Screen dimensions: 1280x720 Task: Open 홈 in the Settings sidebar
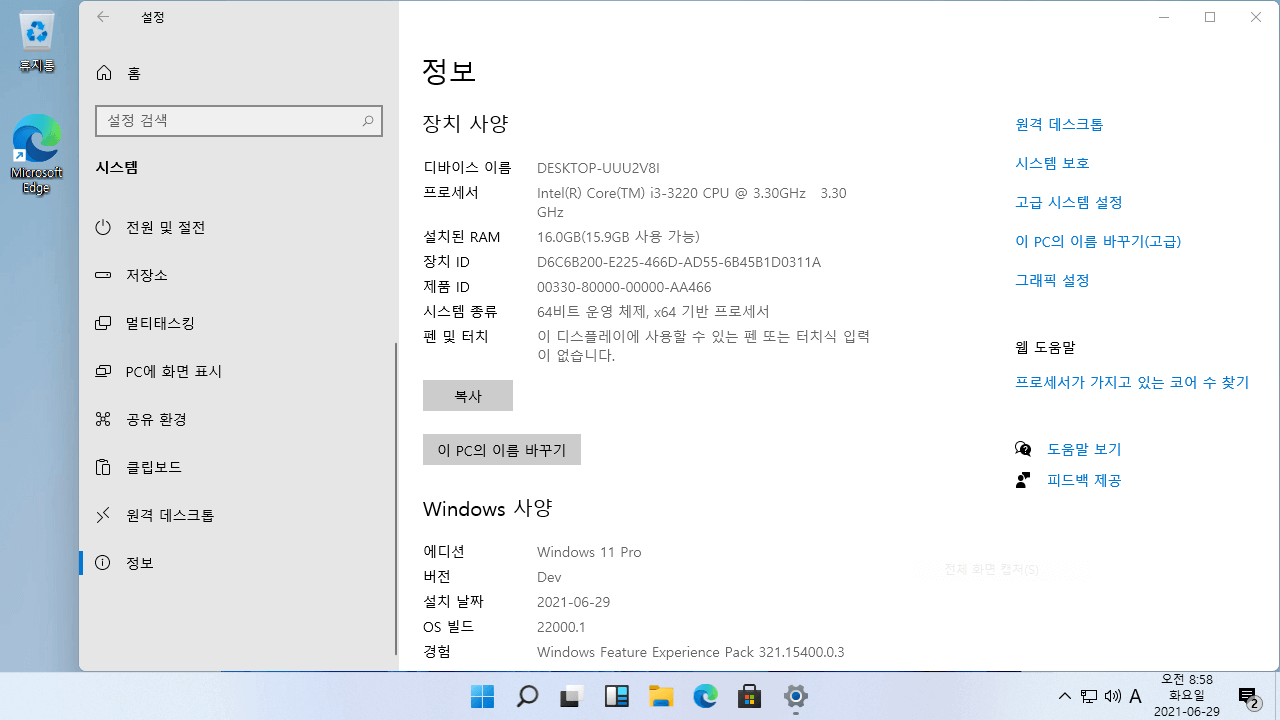[x=238, y=73]
